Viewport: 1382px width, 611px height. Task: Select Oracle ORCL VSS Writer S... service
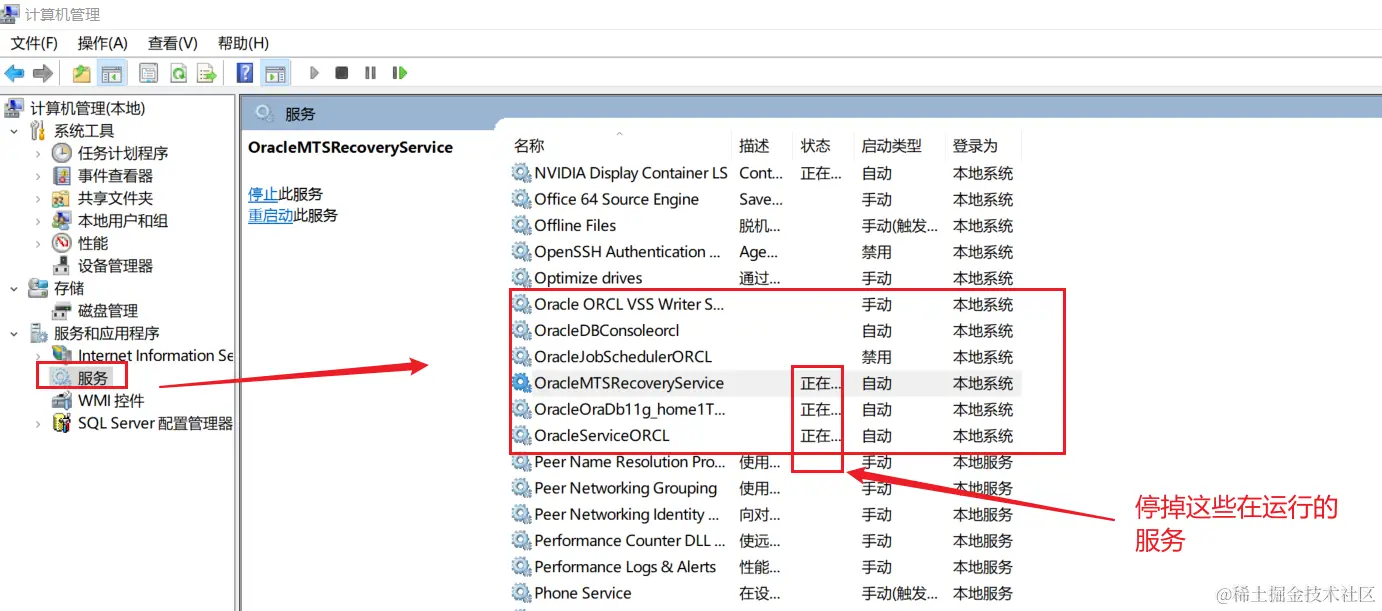point(629,304)
